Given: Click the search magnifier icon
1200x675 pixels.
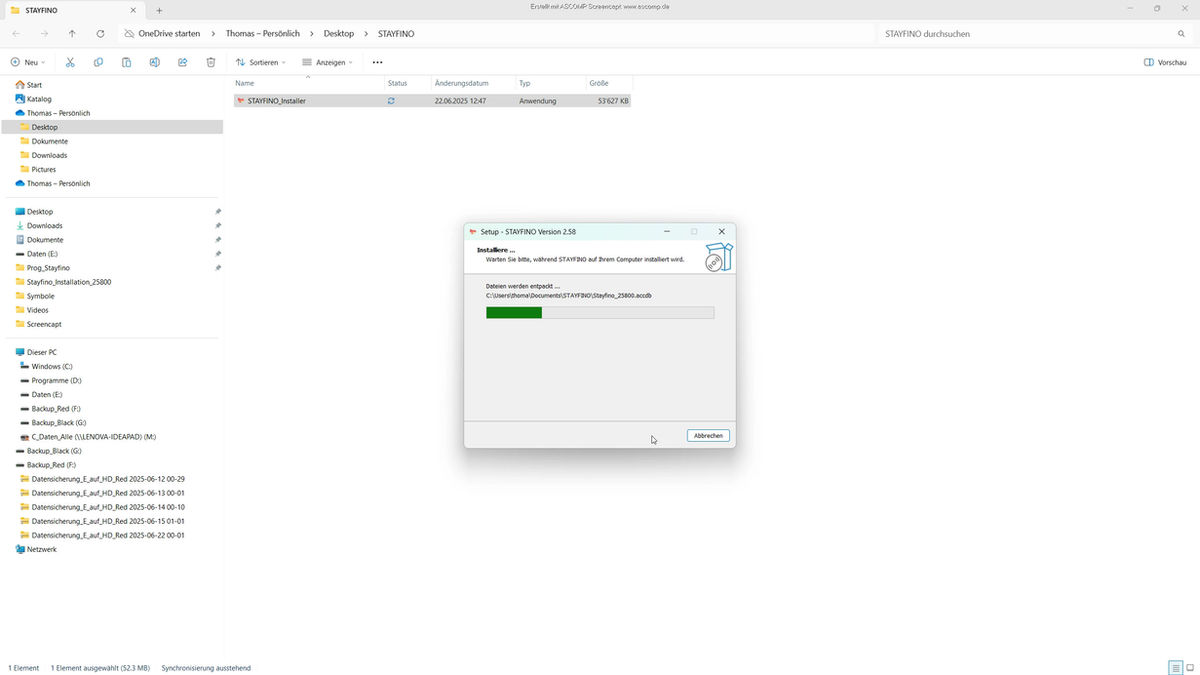Looking at the screenshot, I should point(1181,33).
